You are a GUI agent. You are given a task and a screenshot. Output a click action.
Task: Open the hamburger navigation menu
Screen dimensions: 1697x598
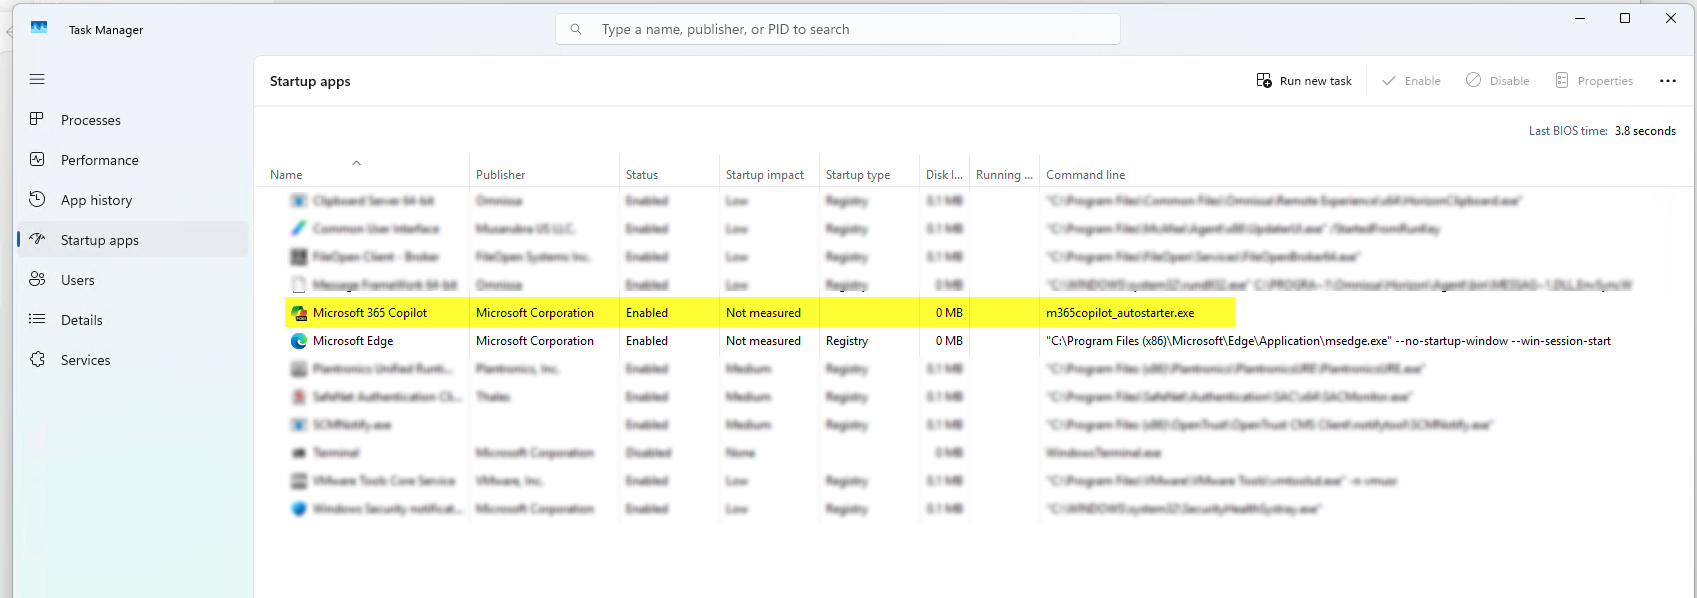pos(37,79)
